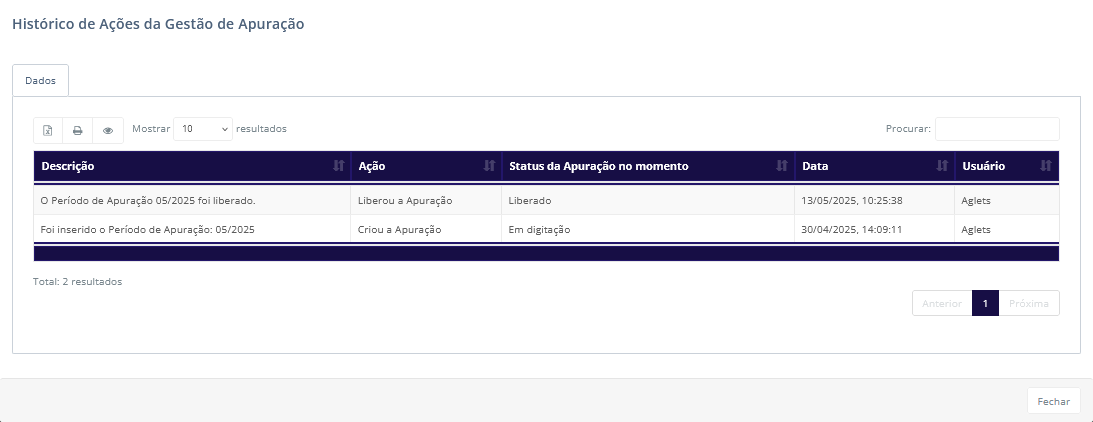Go to Próxima page

(1029, 303)
